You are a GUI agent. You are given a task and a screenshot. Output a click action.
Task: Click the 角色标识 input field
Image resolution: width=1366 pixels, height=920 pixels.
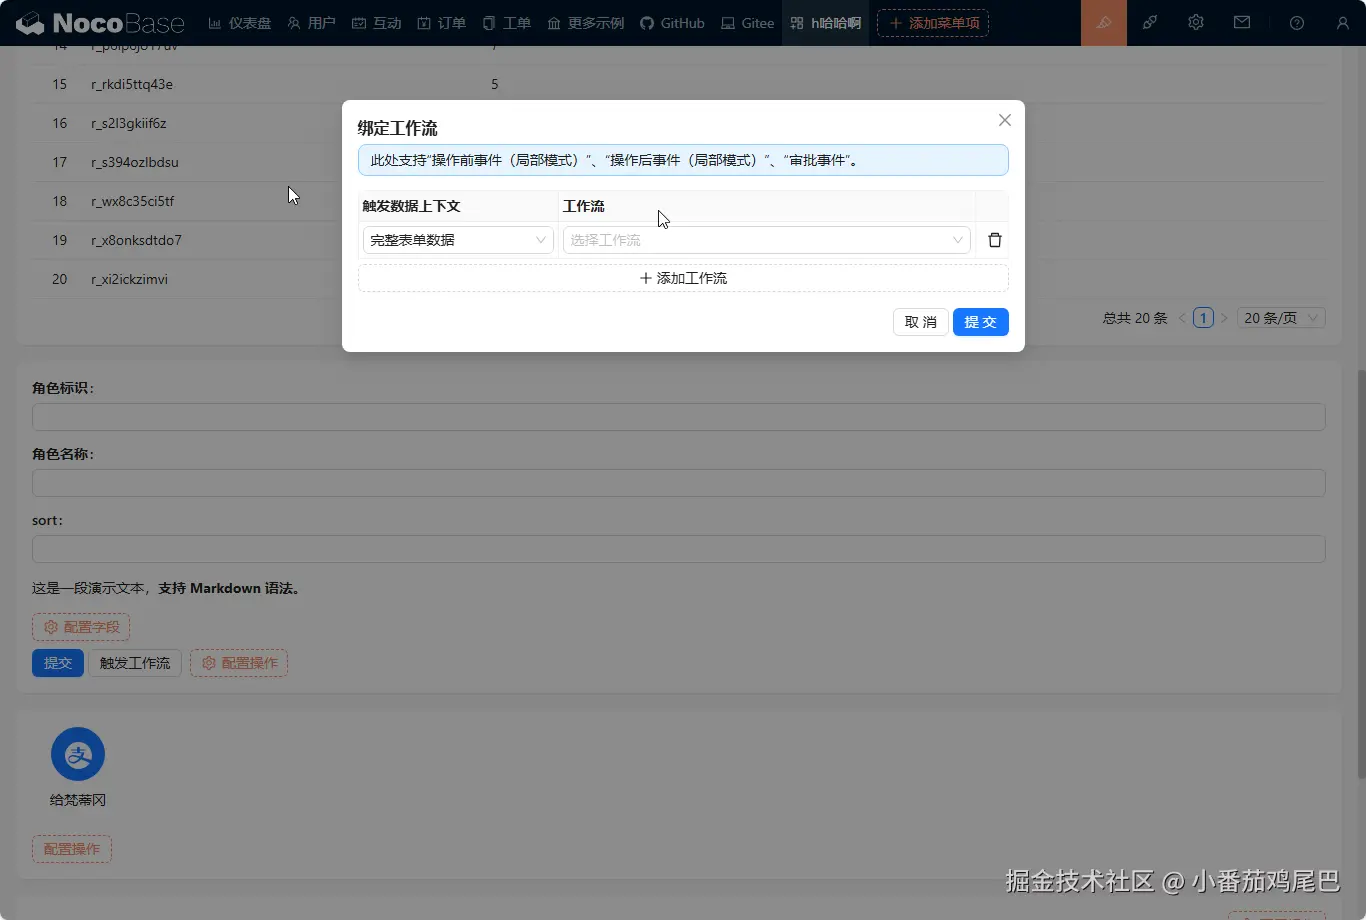click(679, 417)
